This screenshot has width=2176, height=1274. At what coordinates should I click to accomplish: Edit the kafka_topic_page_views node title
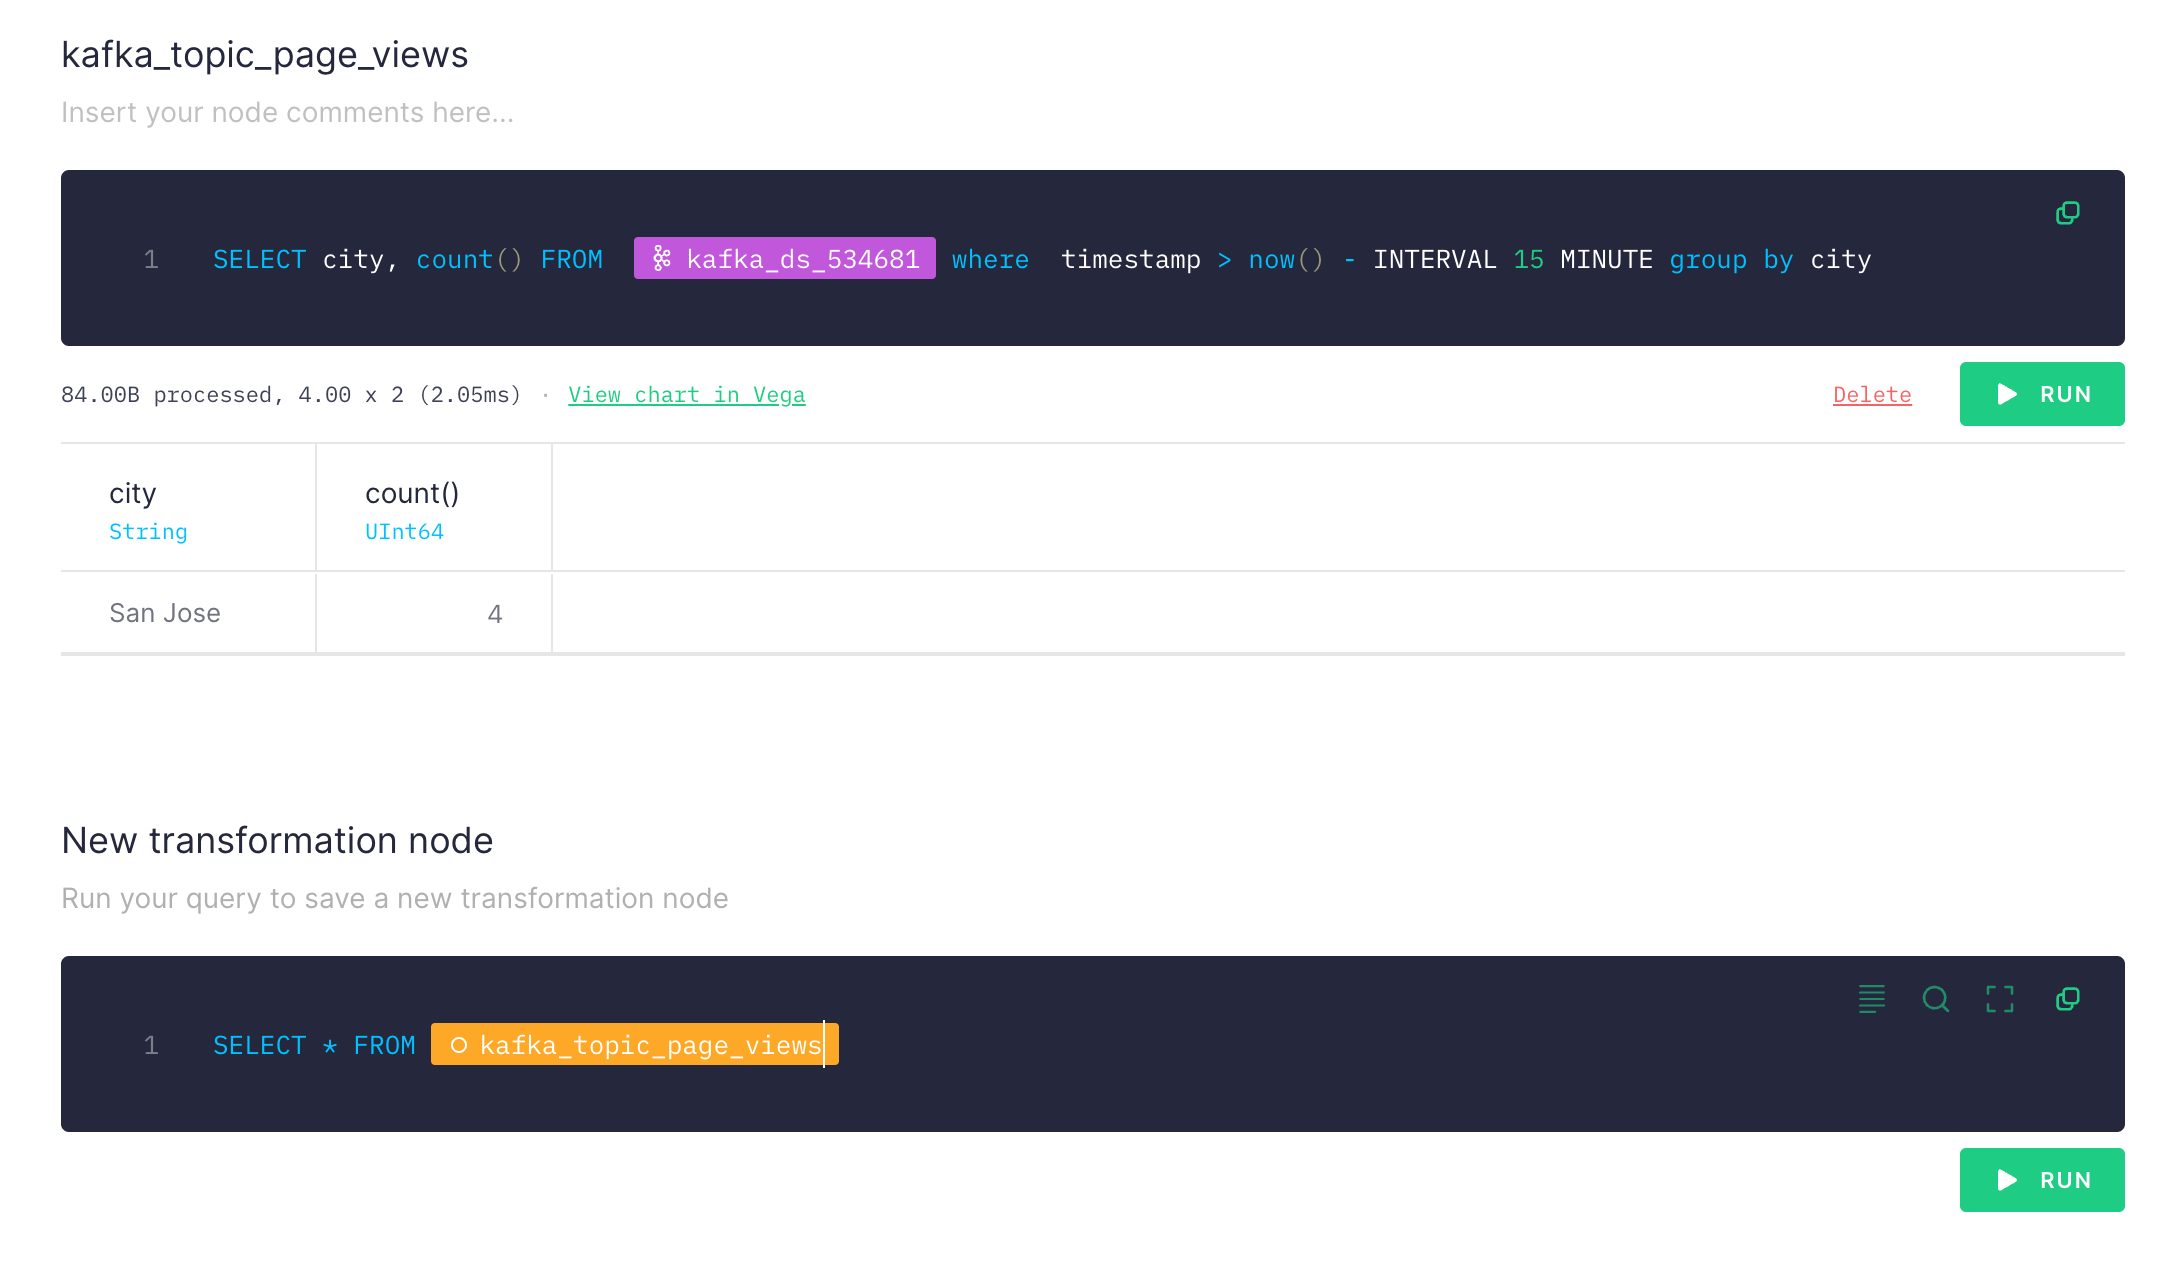coord(264,55)
